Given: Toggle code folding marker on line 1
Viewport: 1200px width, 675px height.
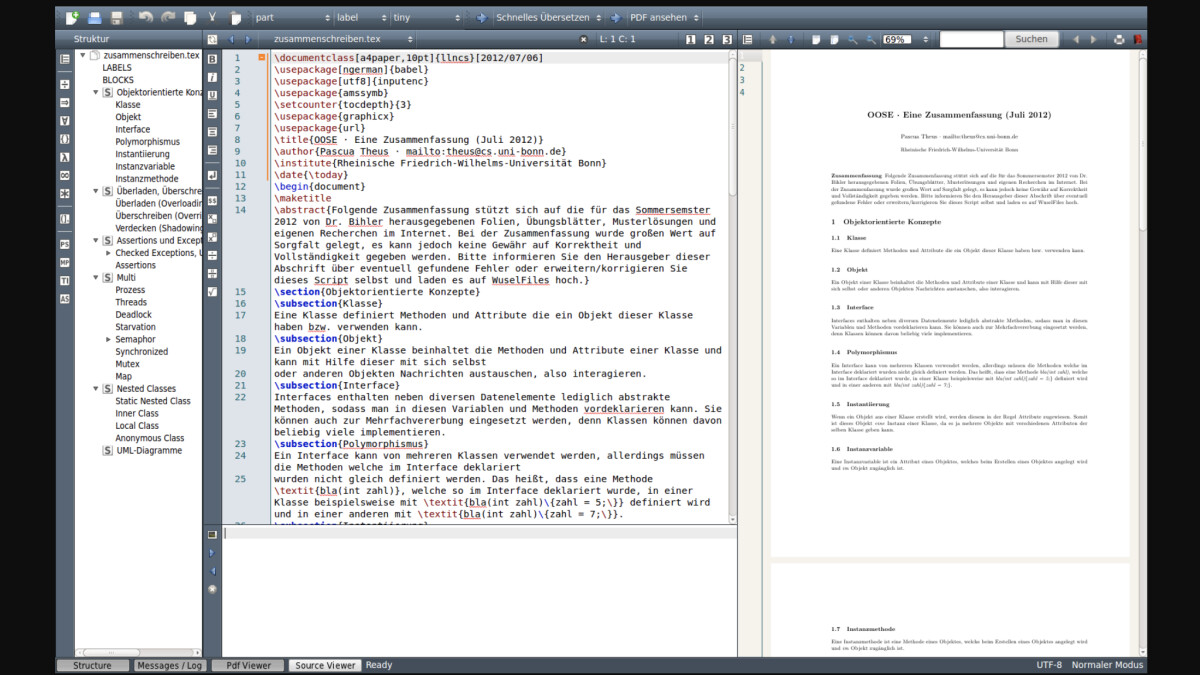Looking at the screenshot, I should (262, 58).
